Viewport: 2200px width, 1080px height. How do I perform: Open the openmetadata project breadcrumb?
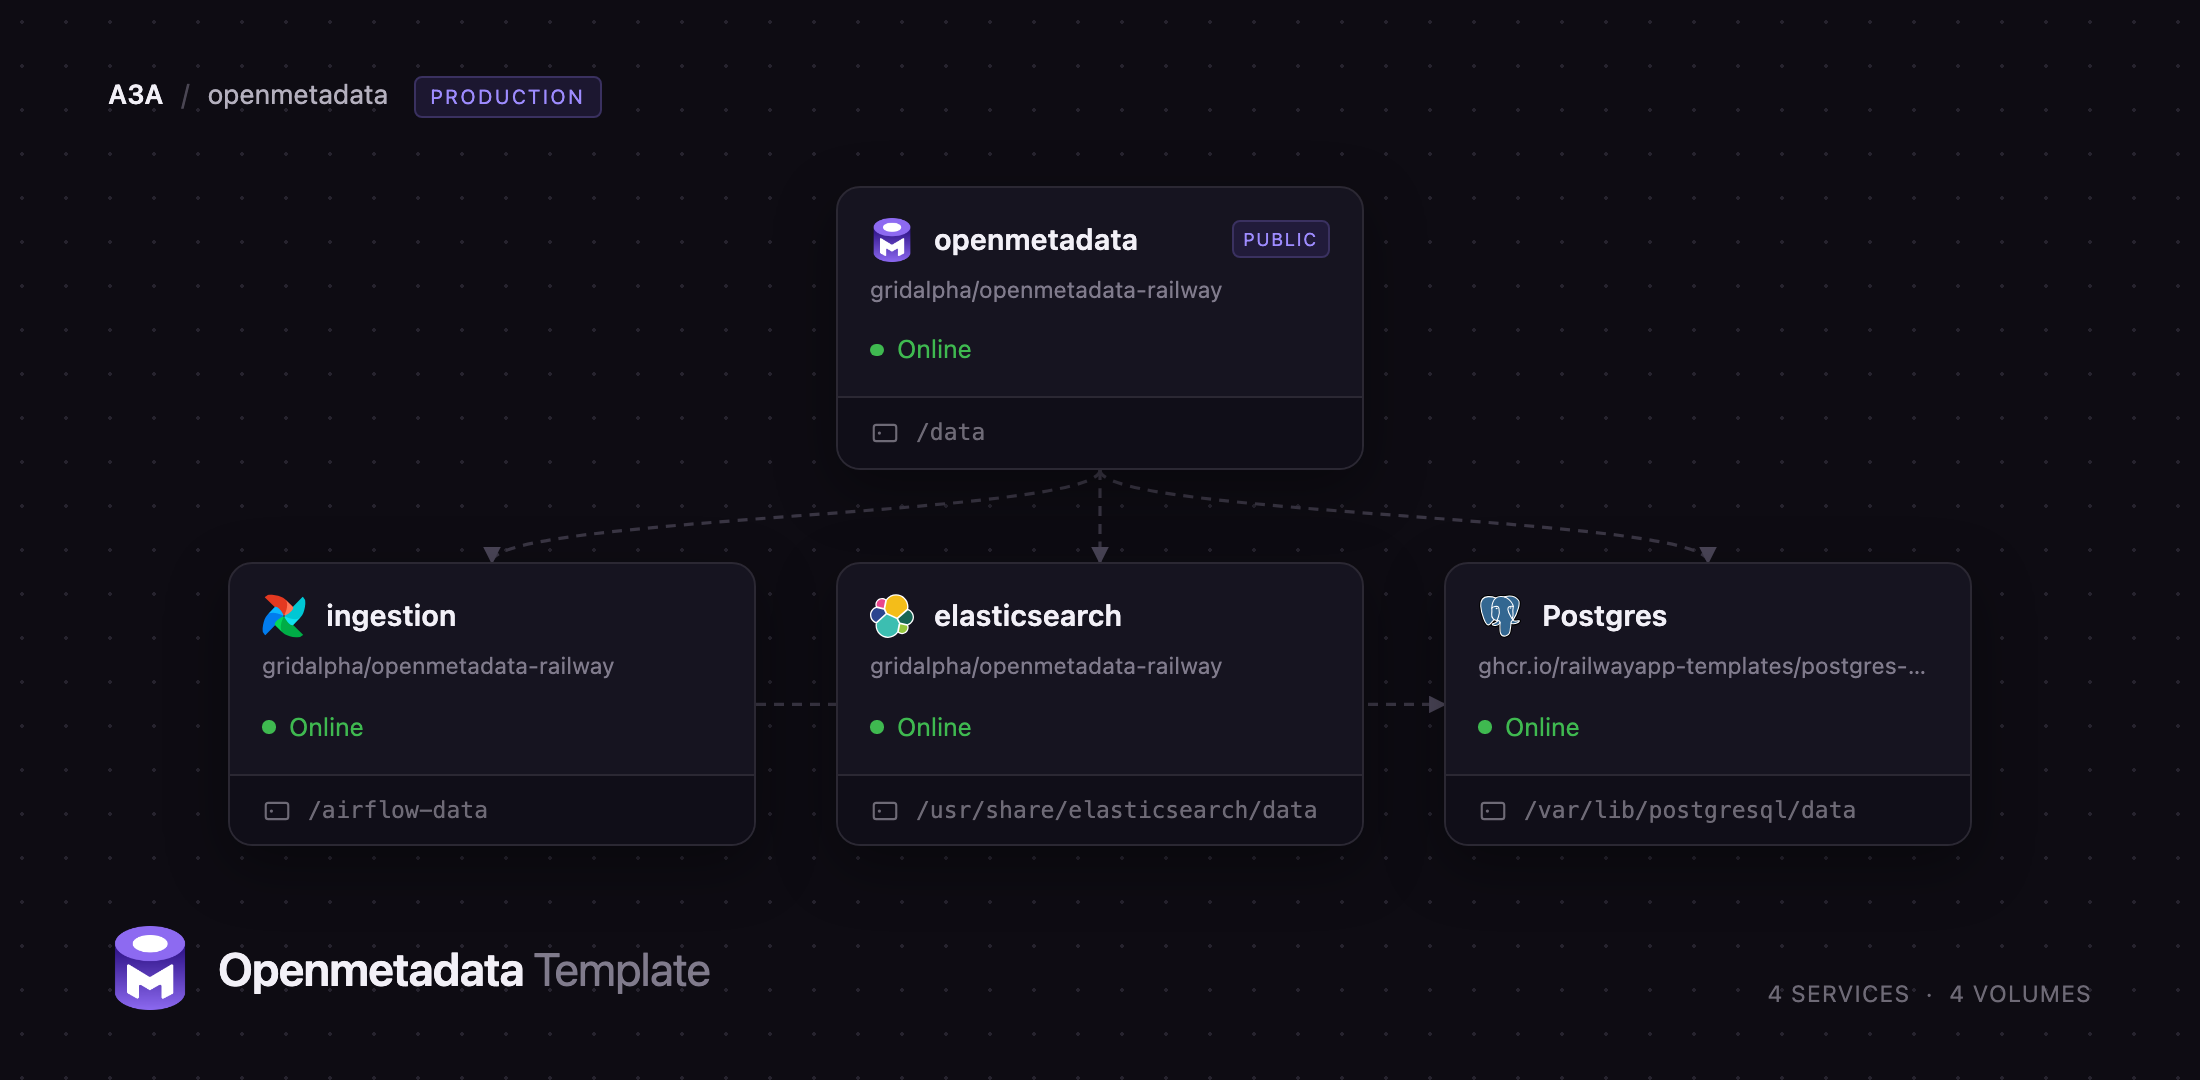coord(298,95)
